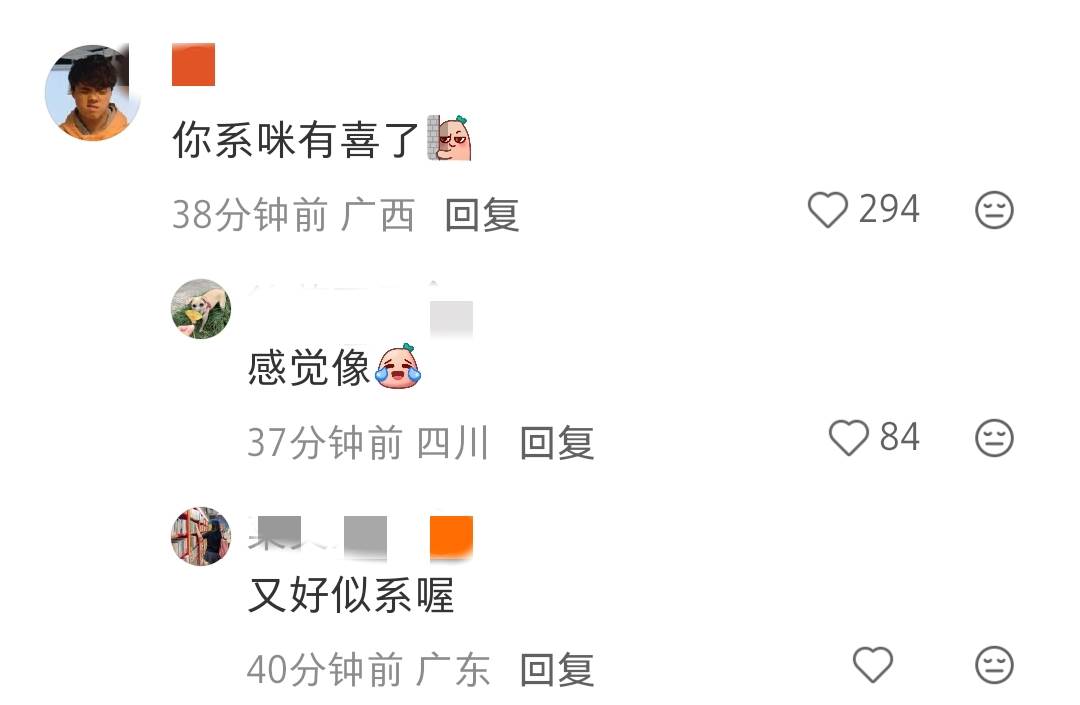Image resolution: width=1080 pixels, height=705 pixels.
Task: Reply to the comment from 广西
Action: click(482, 215)
